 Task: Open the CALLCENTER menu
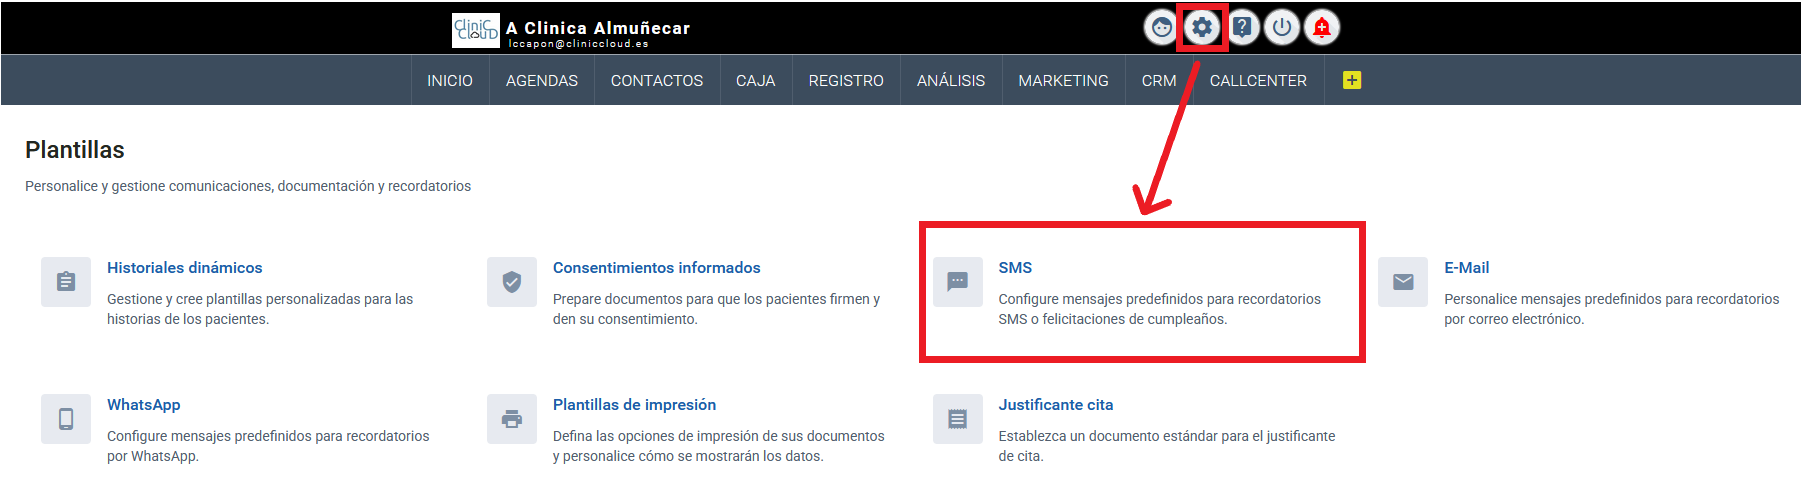1258,81
